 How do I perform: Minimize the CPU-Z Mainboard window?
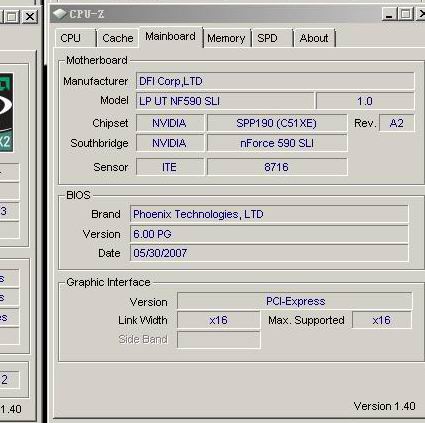pos(389,14)
